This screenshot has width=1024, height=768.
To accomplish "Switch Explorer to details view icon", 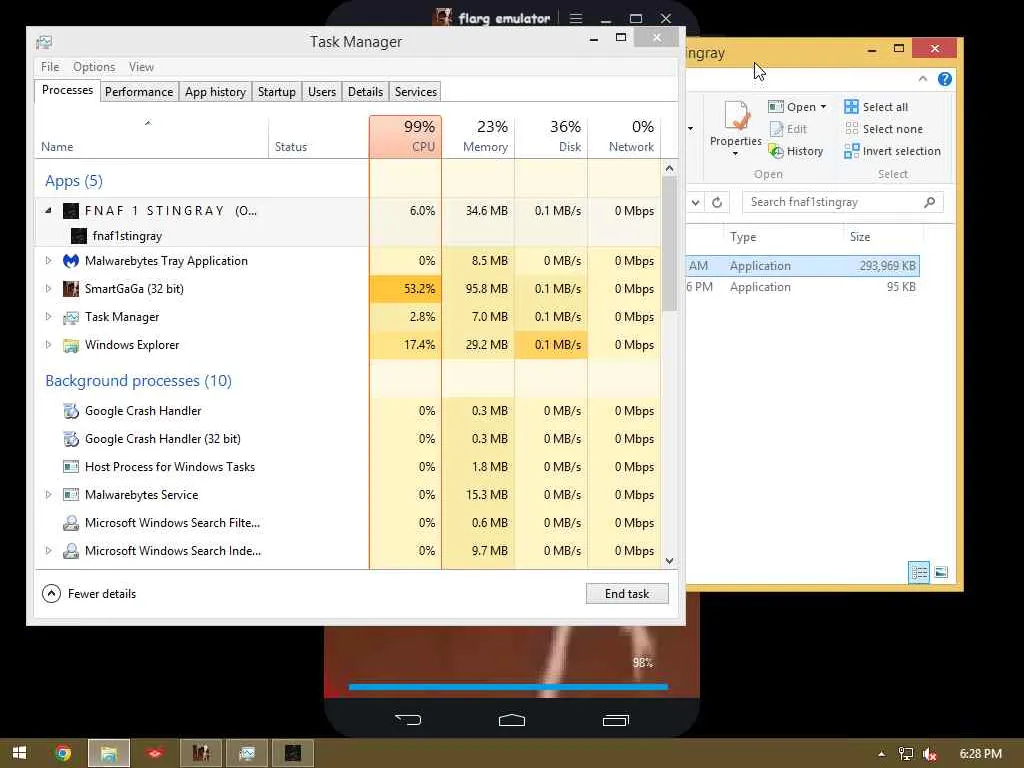I will [x=919, y=573].
